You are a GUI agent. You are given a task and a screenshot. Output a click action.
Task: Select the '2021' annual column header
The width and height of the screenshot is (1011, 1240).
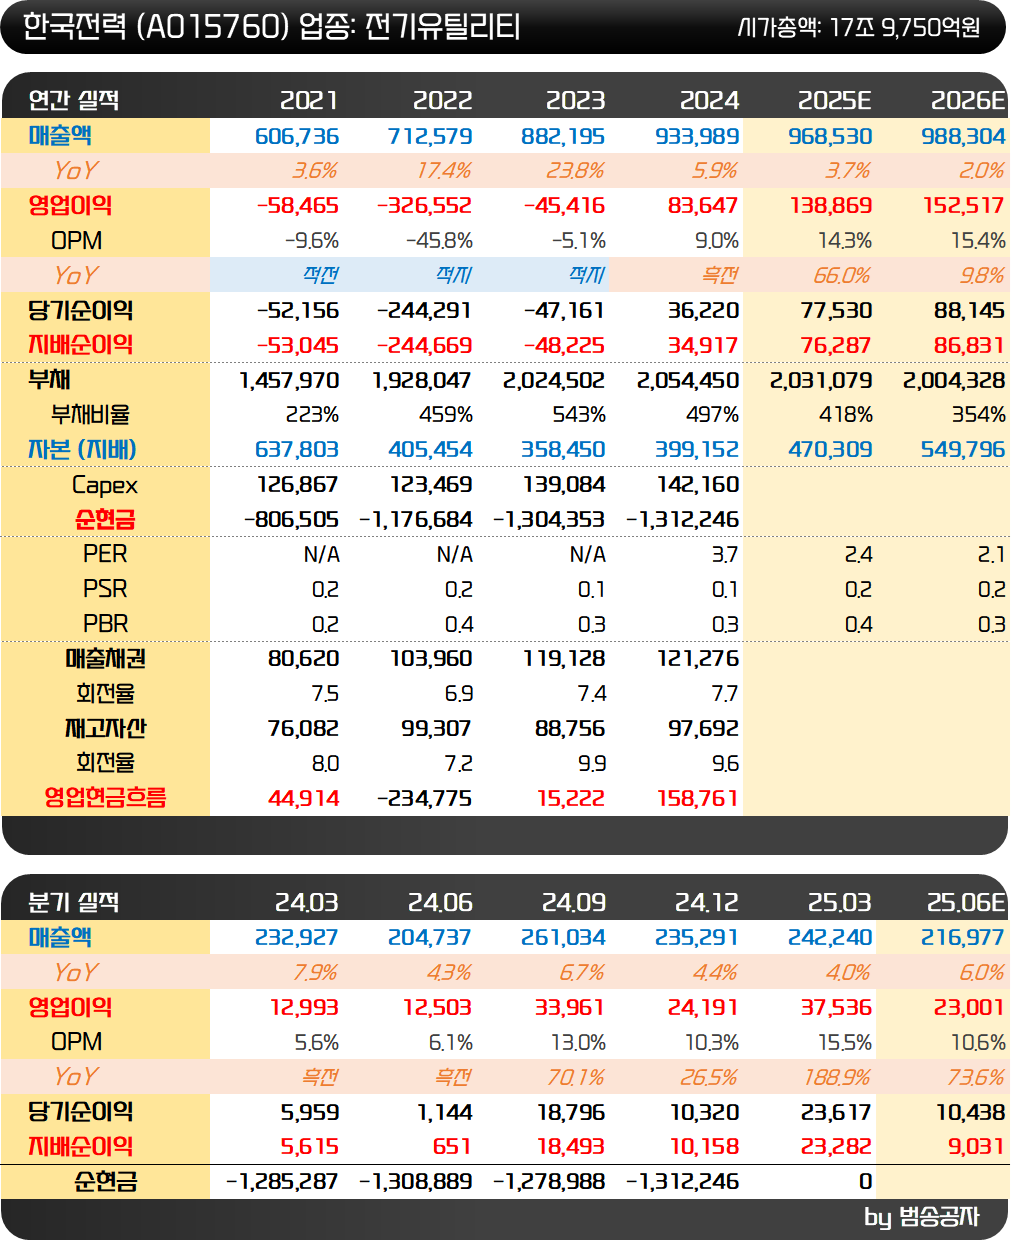click(x=309, y=100)
